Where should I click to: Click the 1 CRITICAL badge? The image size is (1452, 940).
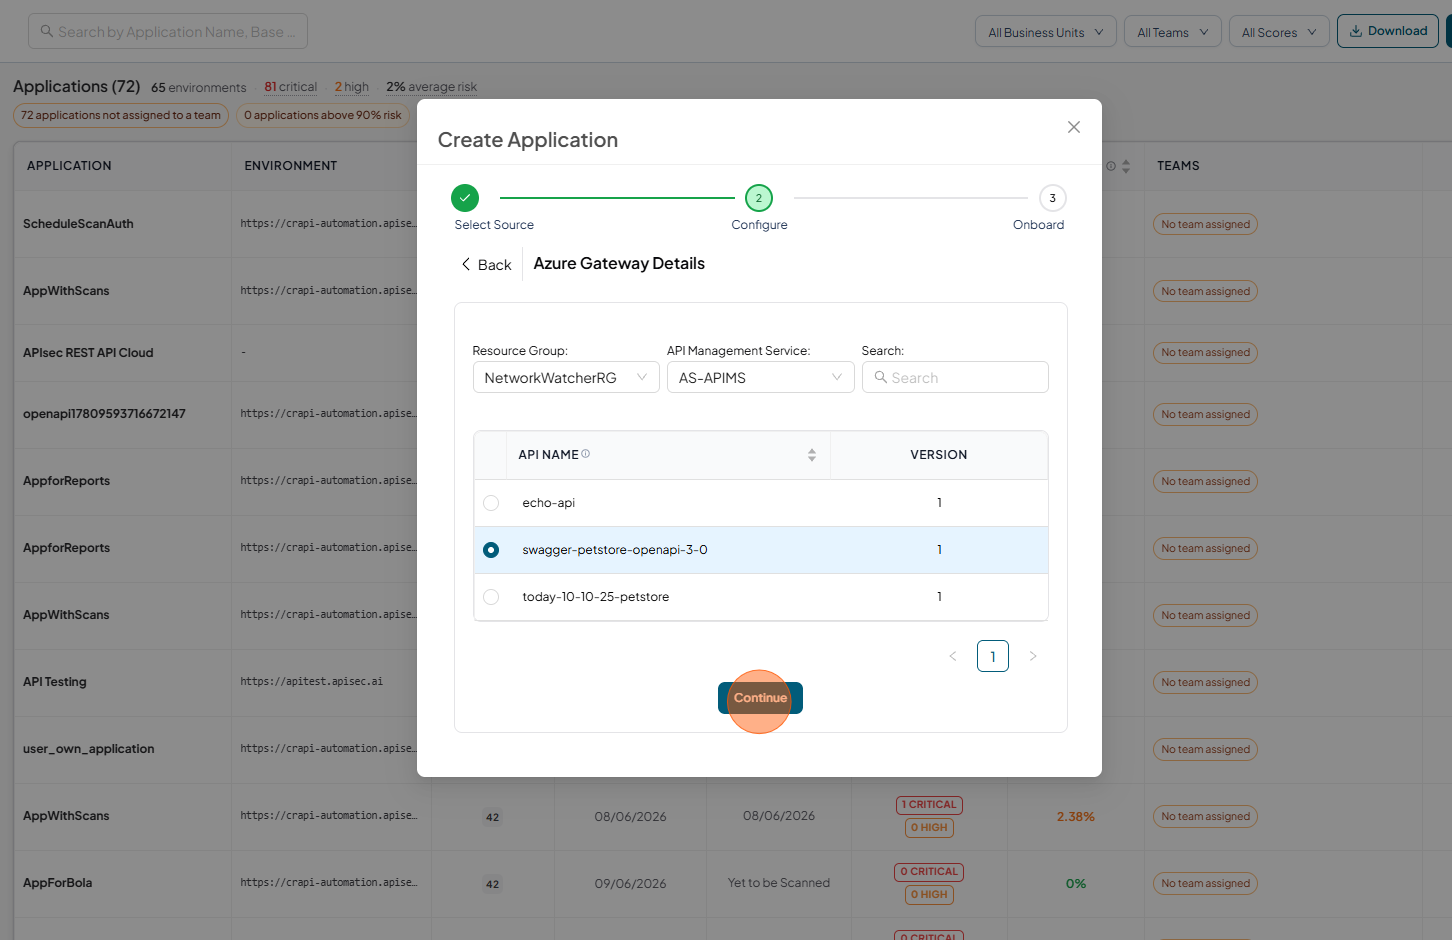[929, 805]
